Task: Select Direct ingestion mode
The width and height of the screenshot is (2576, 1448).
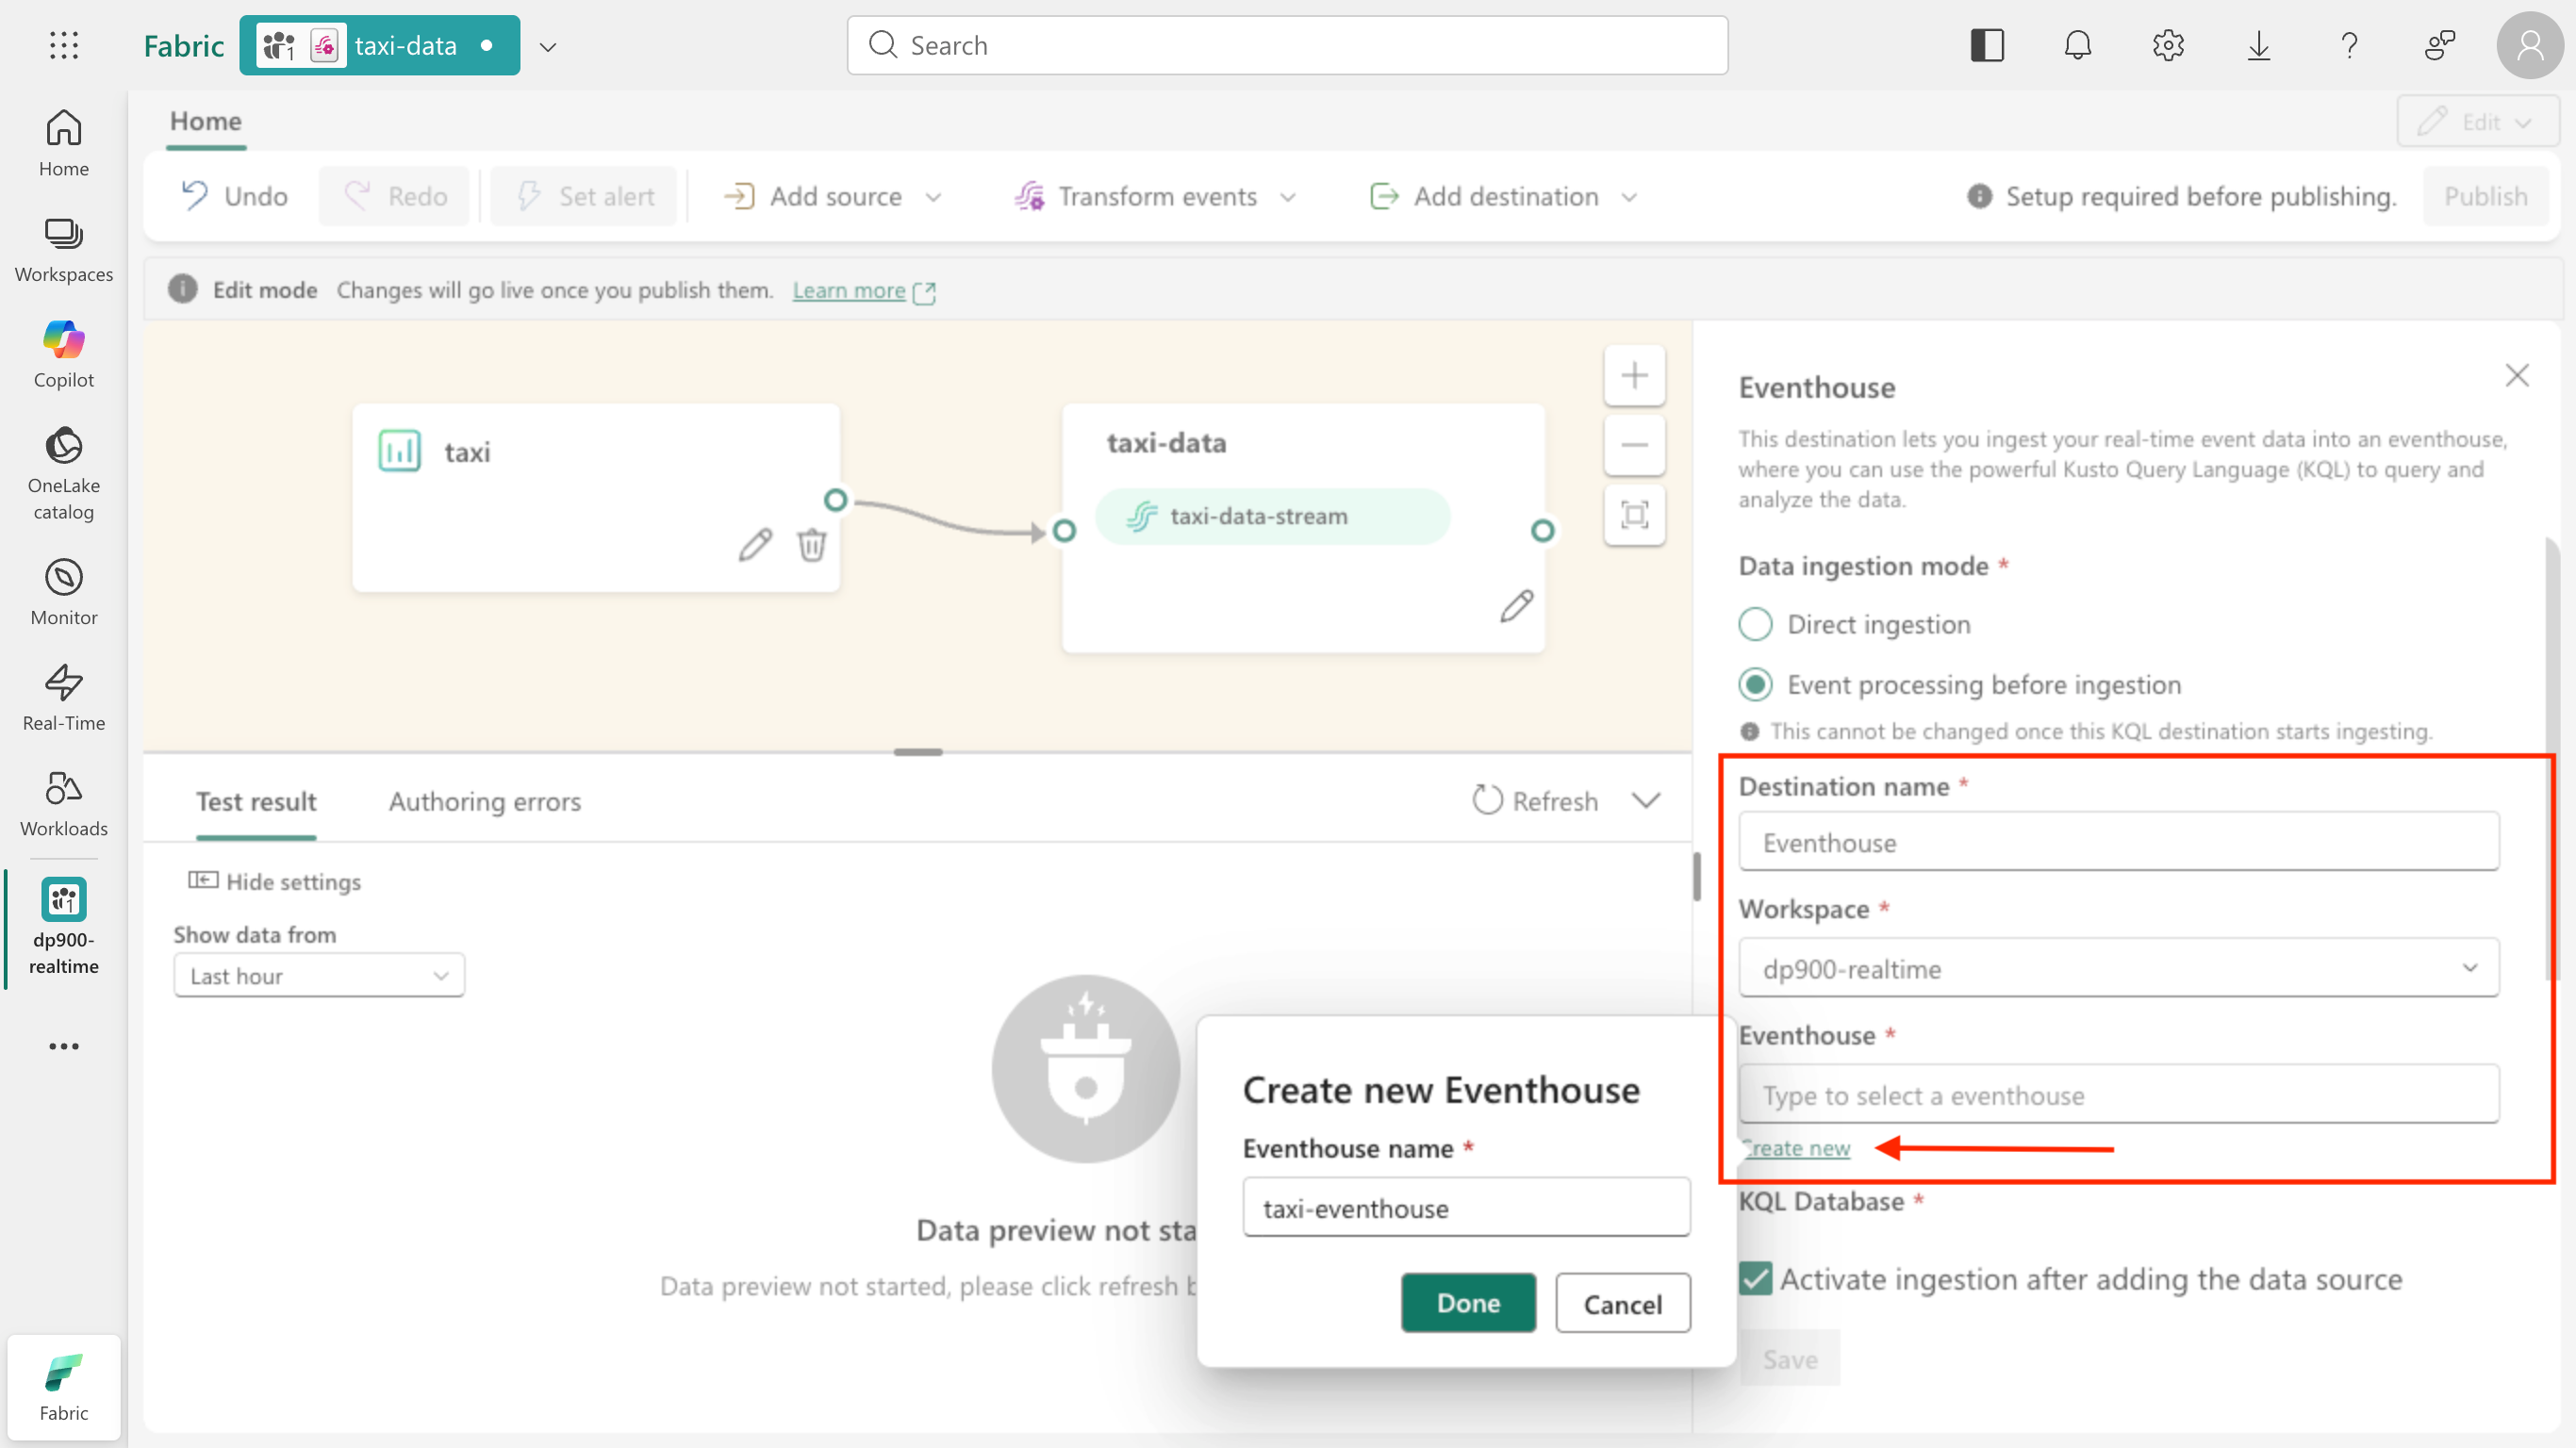Action: pyautogui.click(x=1755, y=624)
